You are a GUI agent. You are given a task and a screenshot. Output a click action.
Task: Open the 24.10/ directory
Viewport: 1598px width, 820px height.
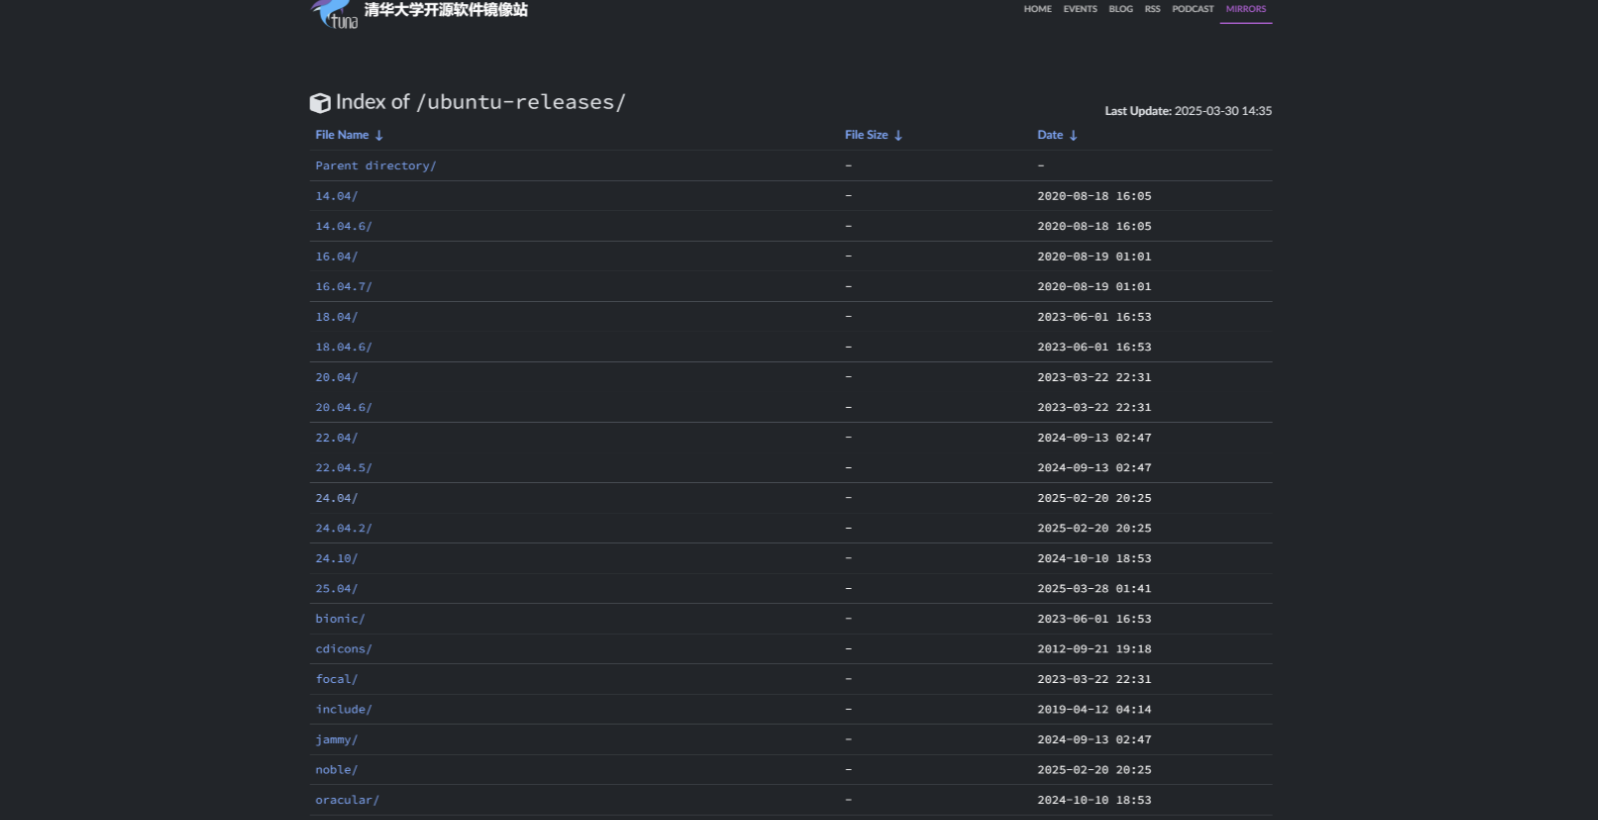336,559
